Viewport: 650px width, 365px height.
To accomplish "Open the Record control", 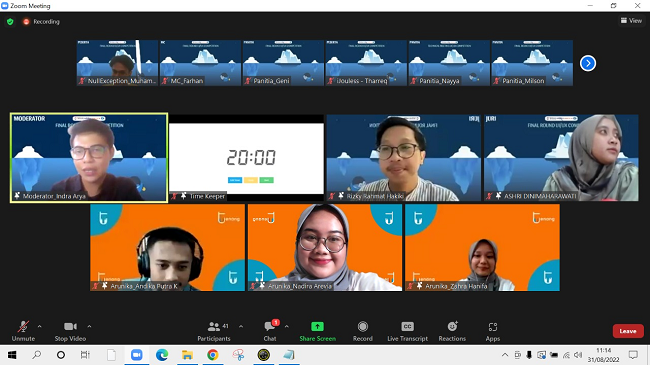I will [363, 331].
